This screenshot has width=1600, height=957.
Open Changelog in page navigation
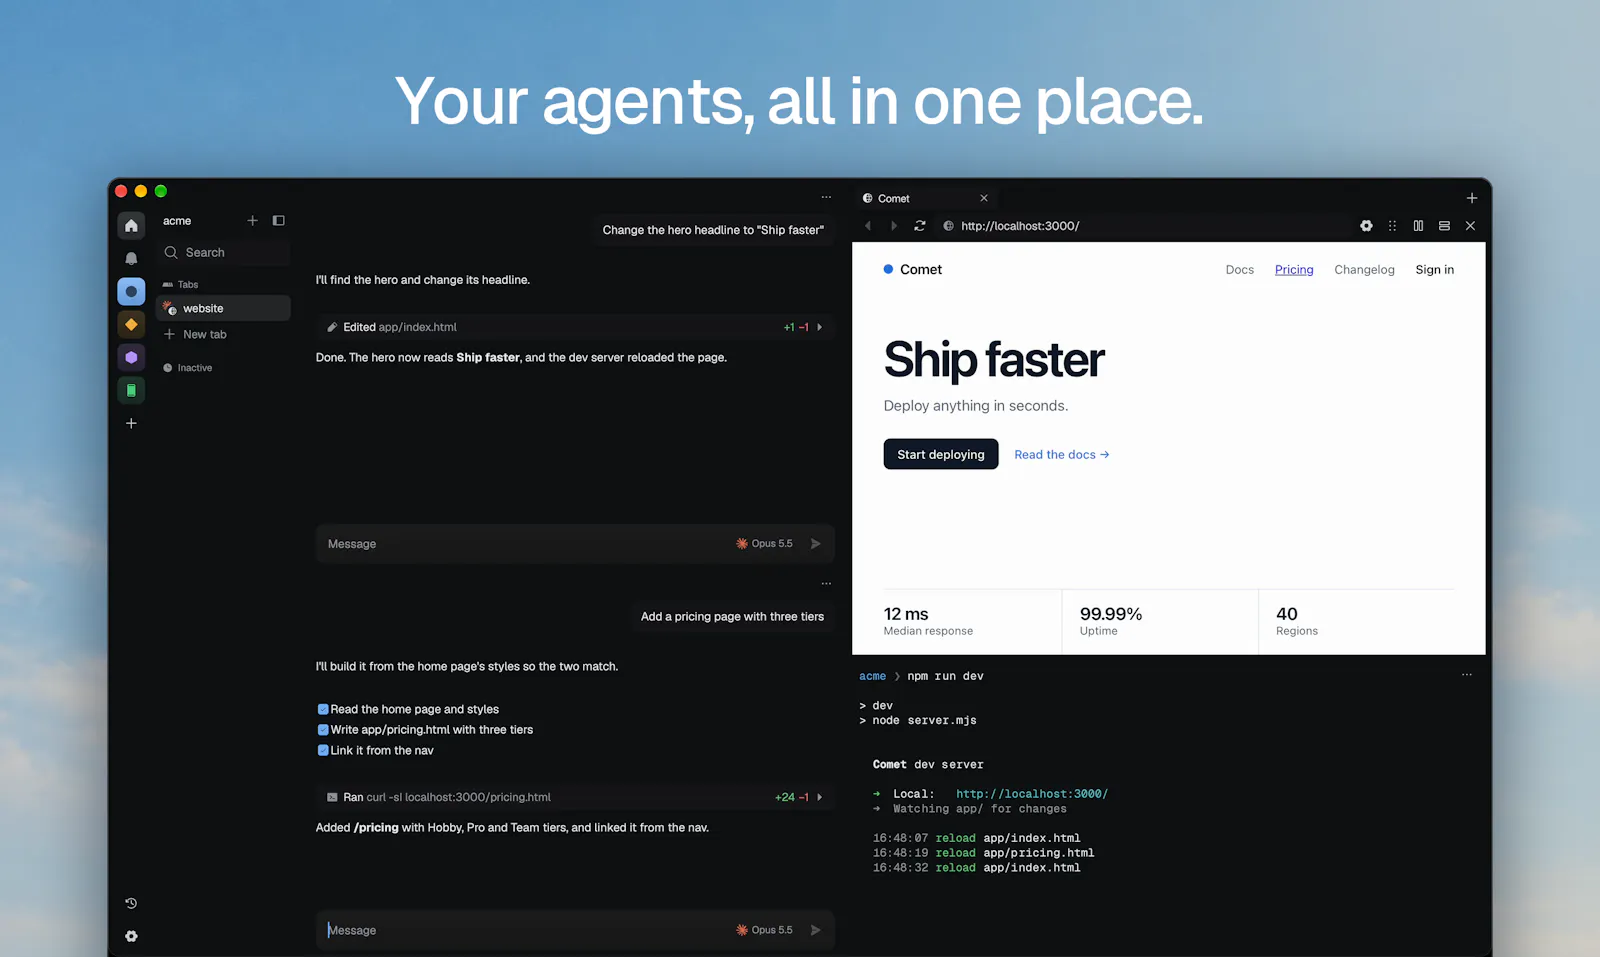click(x=1364, y=270)
